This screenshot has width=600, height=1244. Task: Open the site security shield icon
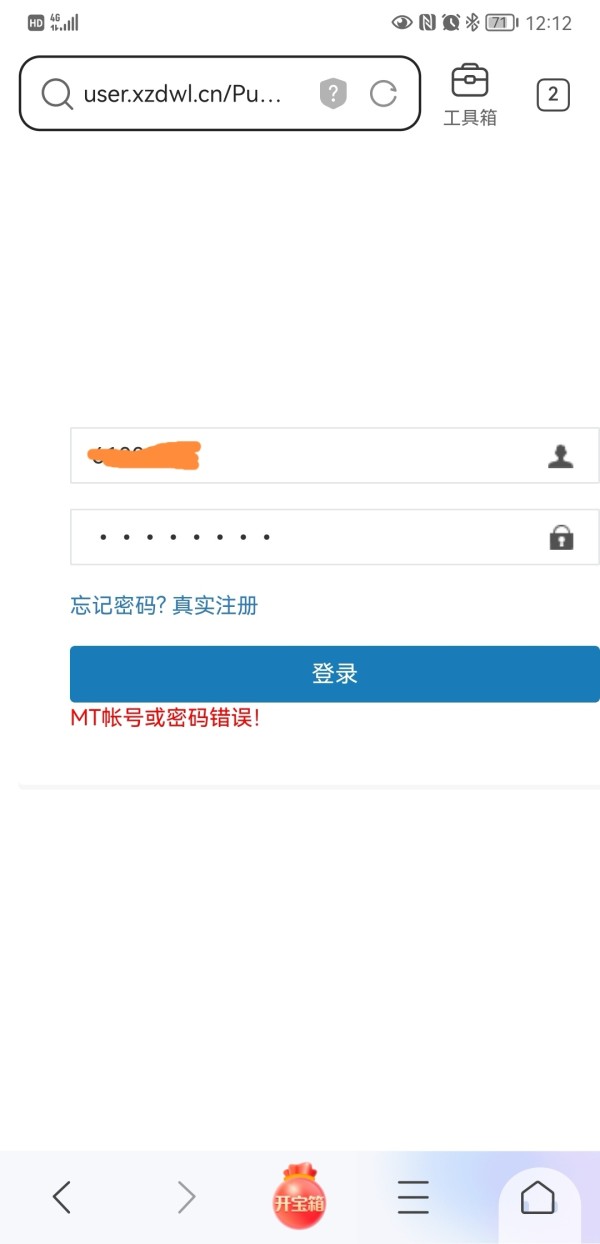tap(333, 94)
